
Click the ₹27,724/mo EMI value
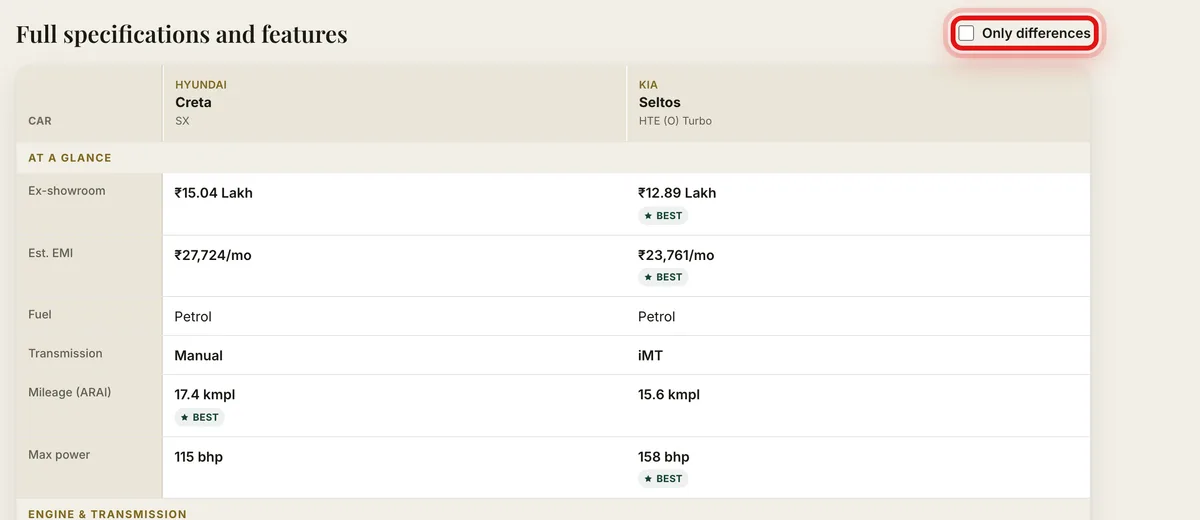click(213, 255)
